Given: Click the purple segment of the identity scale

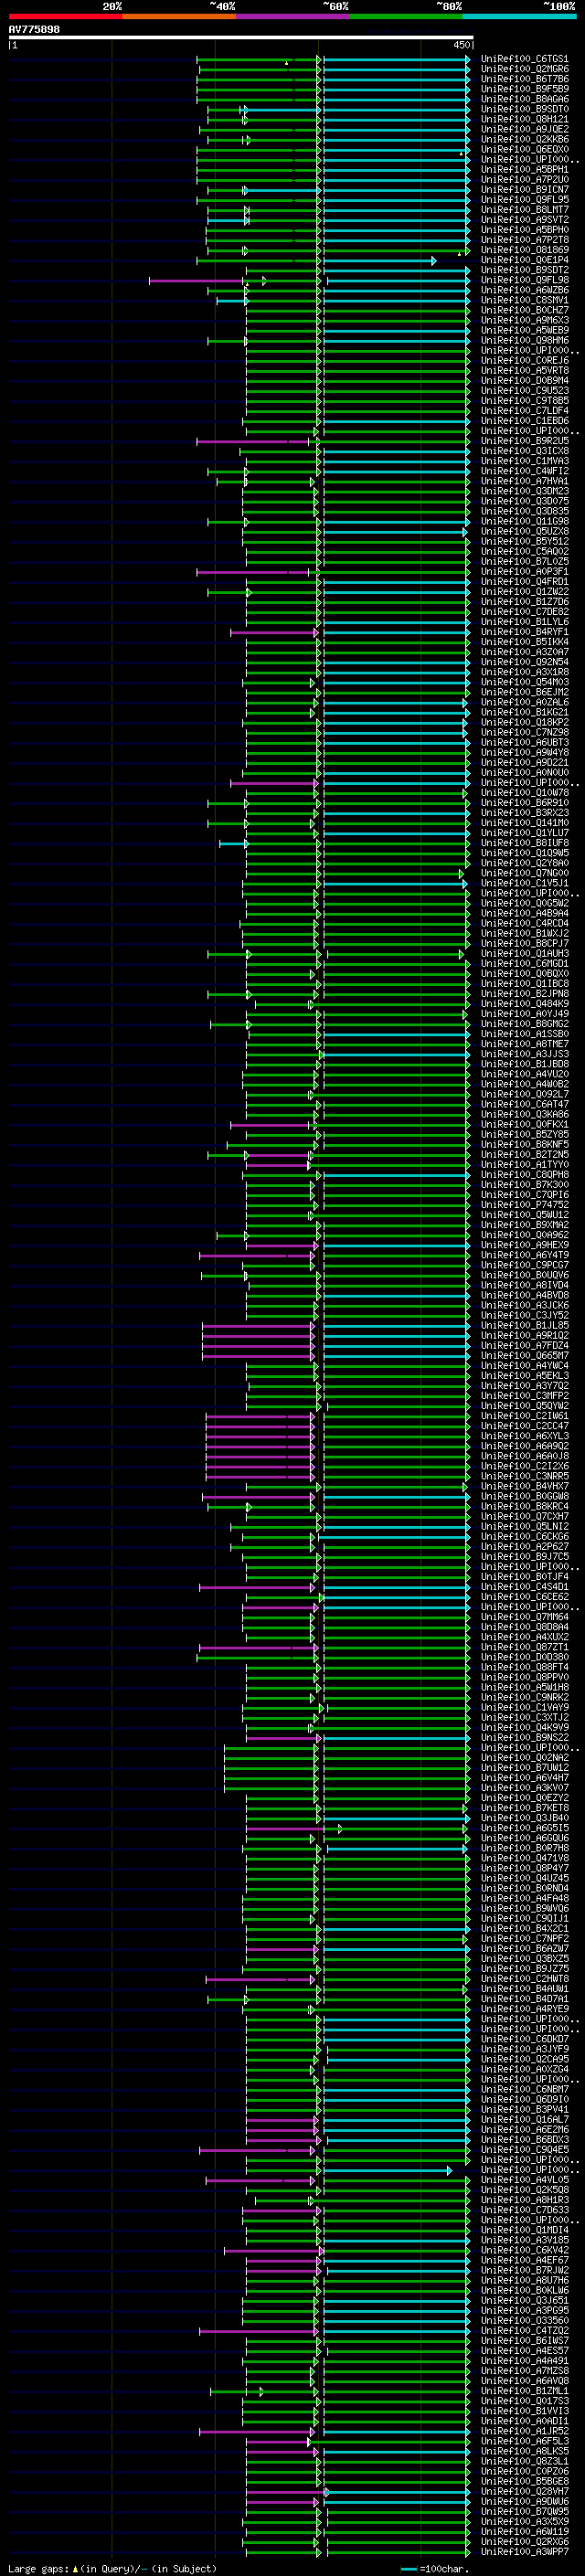Looking at the screenshot, I should tap(292, 17).
